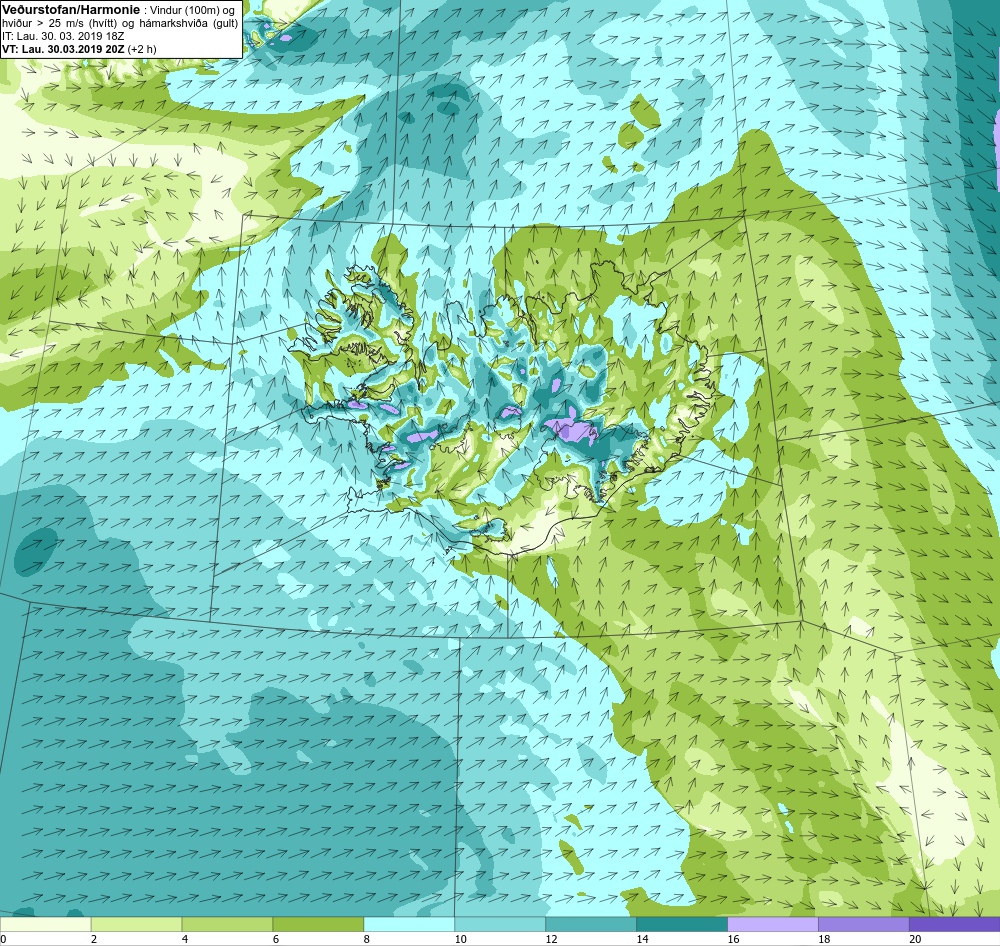
Task: Click the 10–12 light teal legend swatch
Action: [x=500, y=924]
